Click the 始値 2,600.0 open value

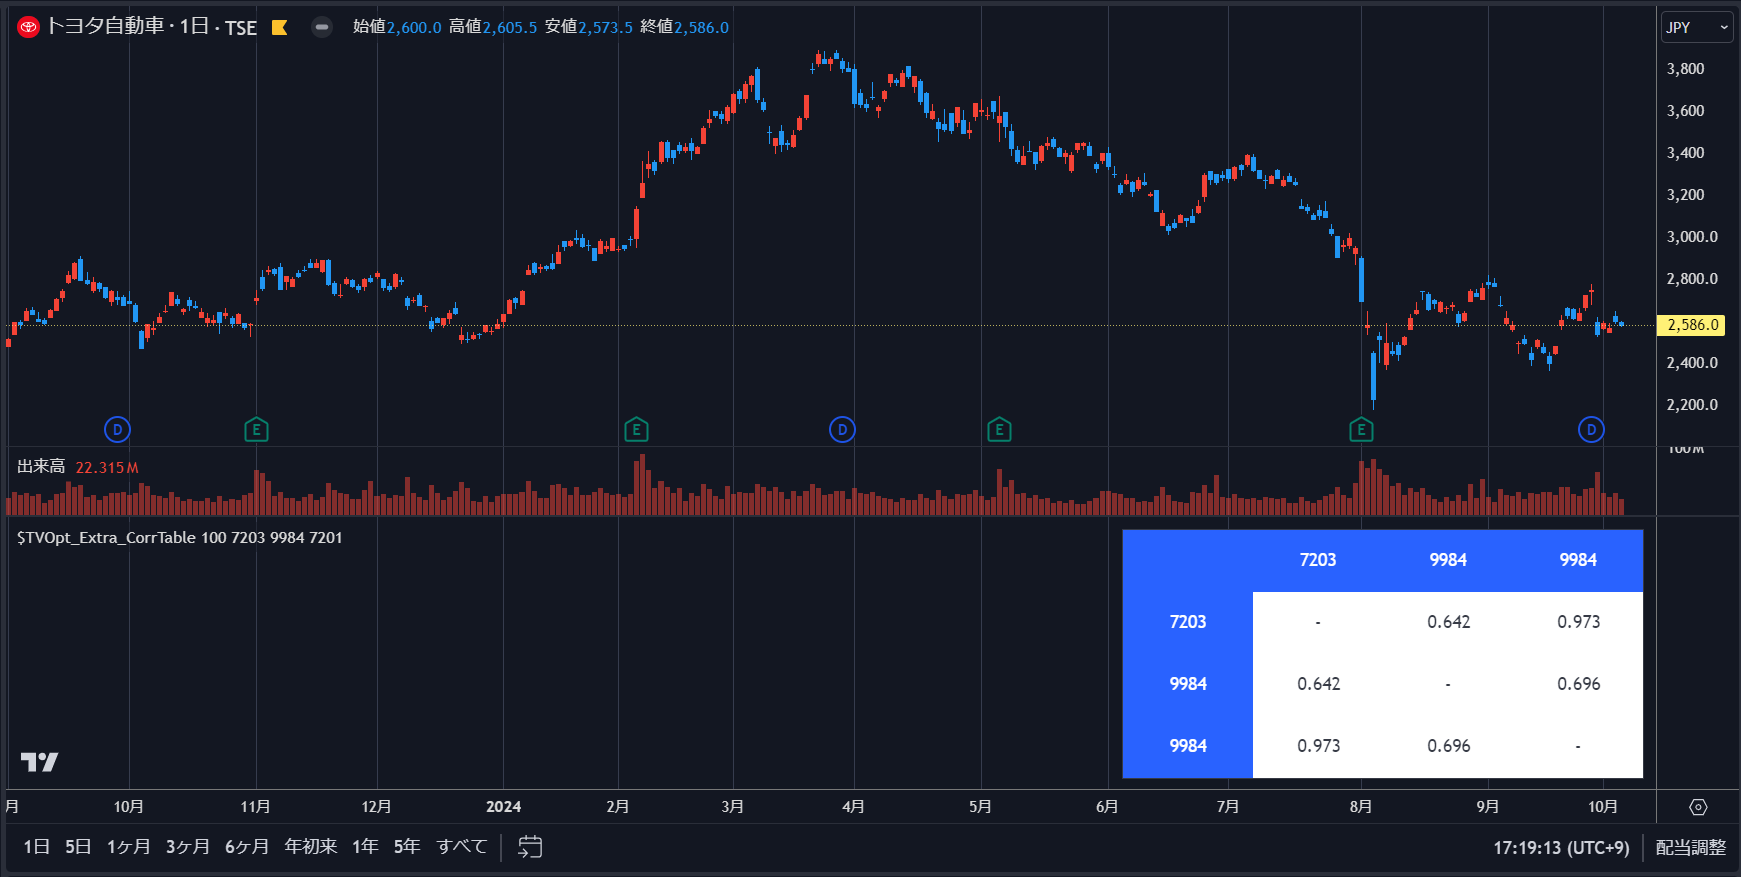[x=397, y=27]
